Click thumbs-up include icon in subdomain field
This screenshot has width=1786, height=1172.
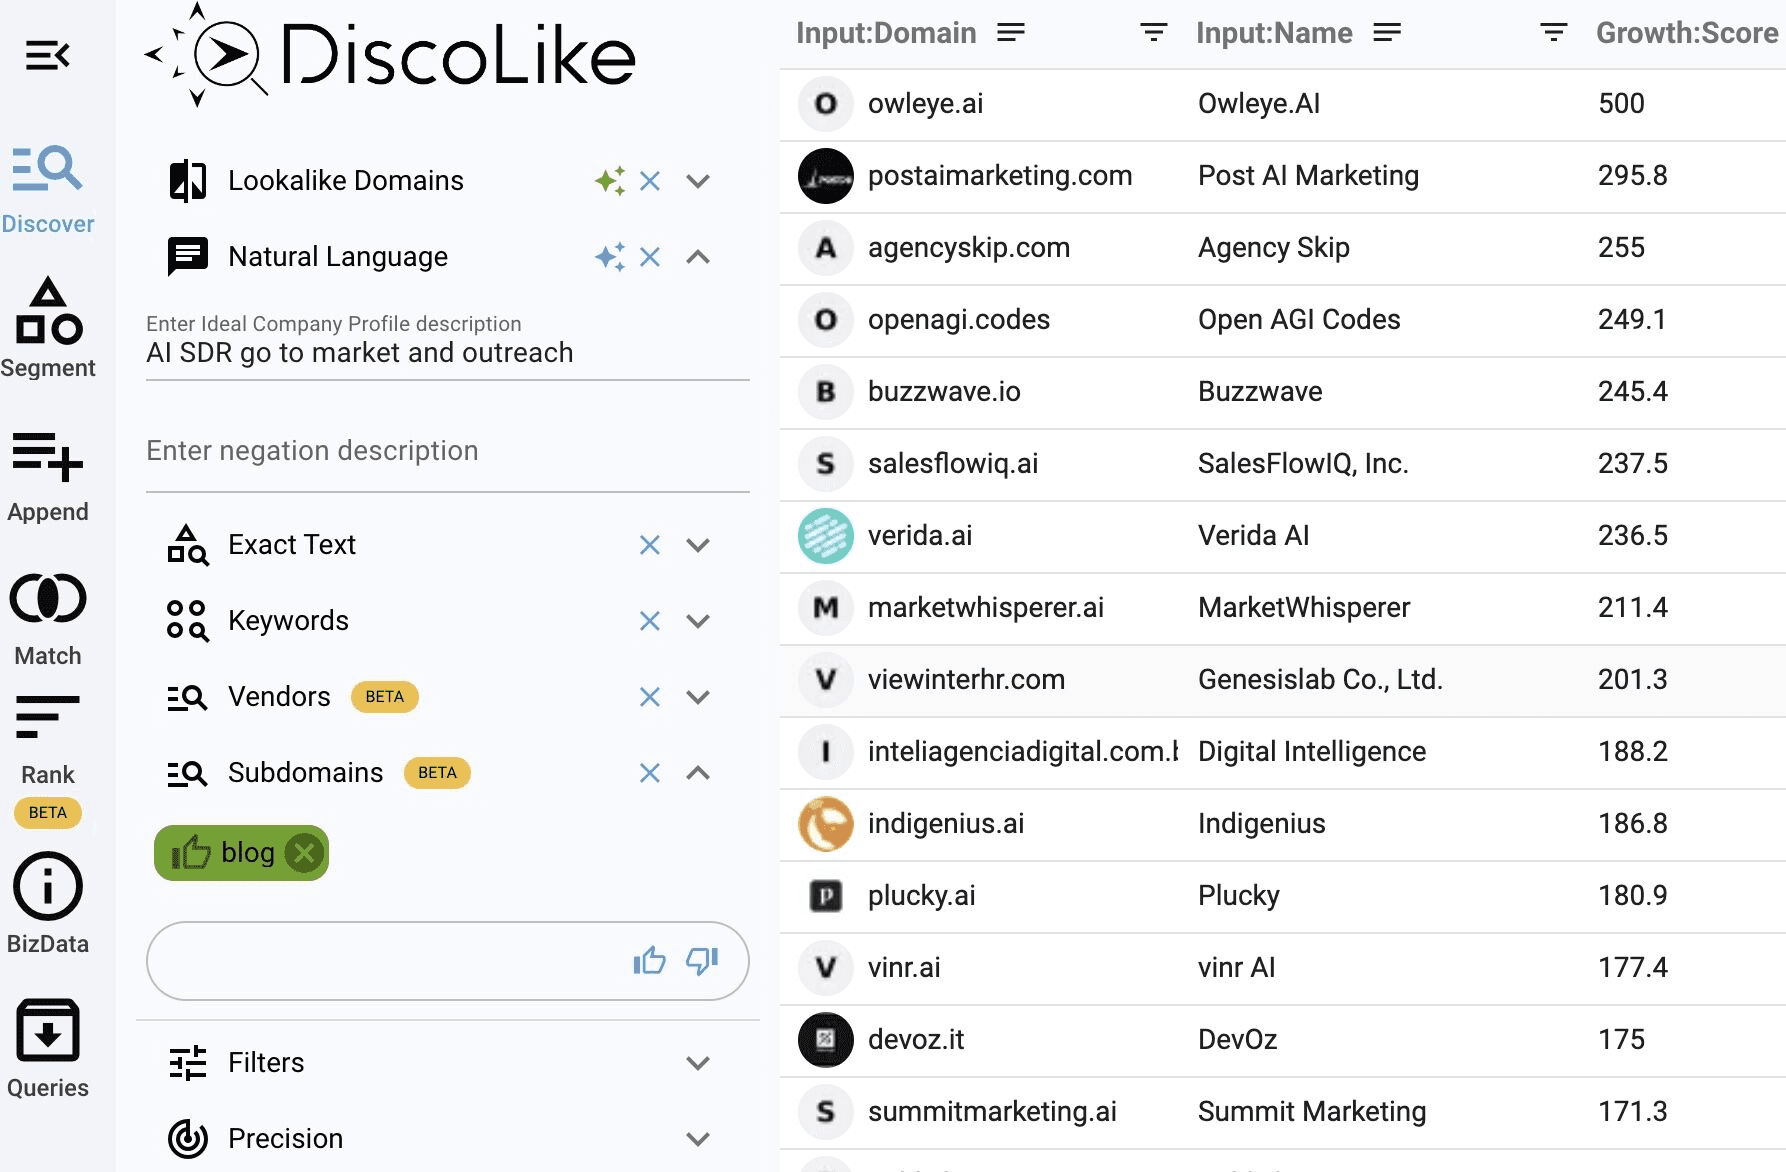coord(649,961)
